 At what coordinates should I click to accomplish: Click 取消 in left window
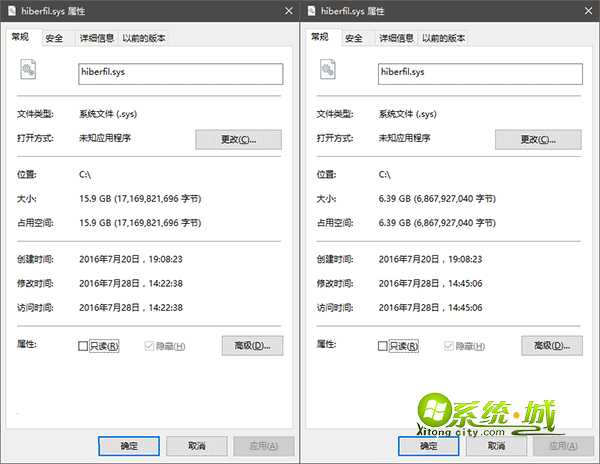coord(197,446)
